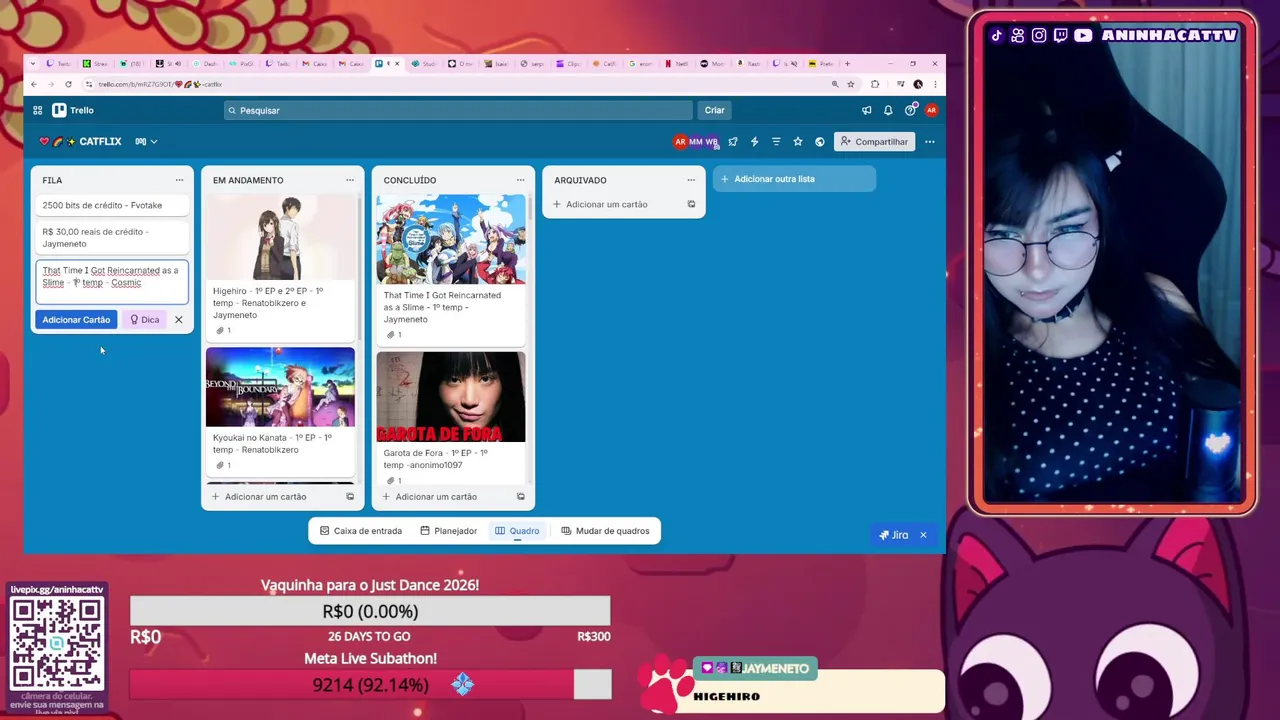Open the megaphone feedback icon
1280x720 pixels.
pyautogui.click(x=866, y=110)
